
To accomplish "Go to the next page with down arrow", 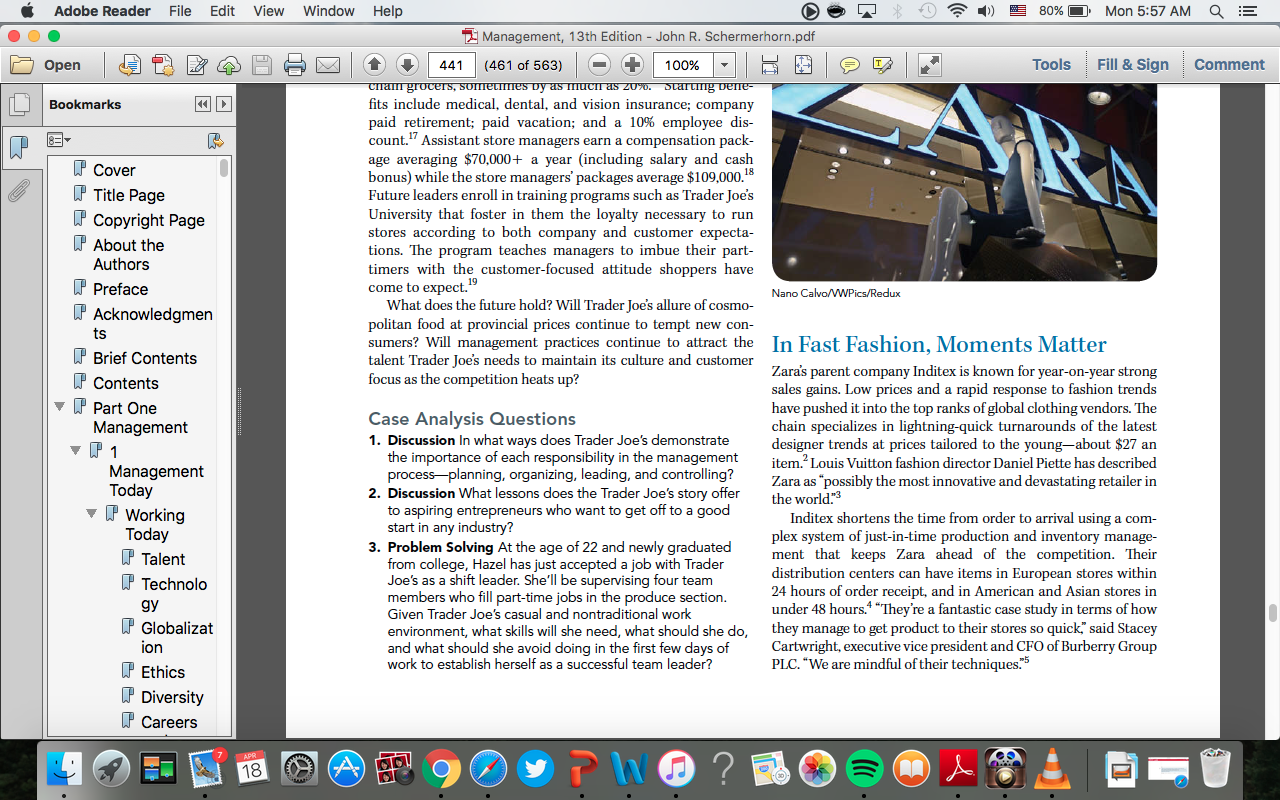I will [x=407, y=65].
